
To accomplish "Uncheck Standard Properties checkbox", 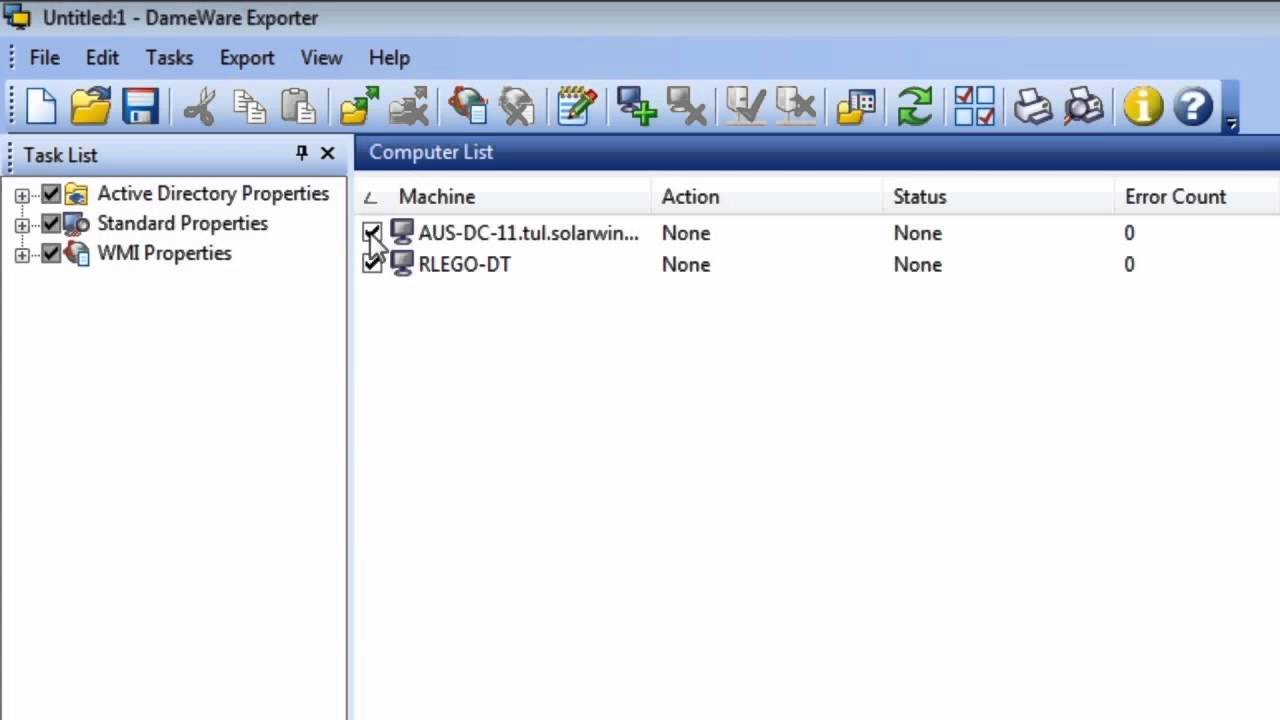I will point(51,224).
